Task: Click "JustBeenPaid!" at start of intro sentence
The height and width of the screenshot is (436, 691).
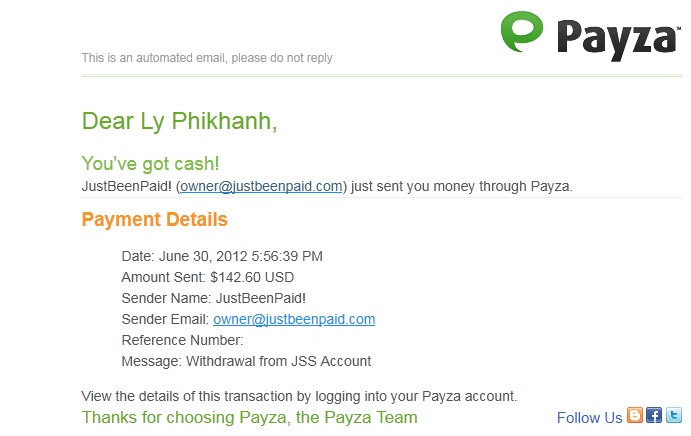Action: point(126,185)
